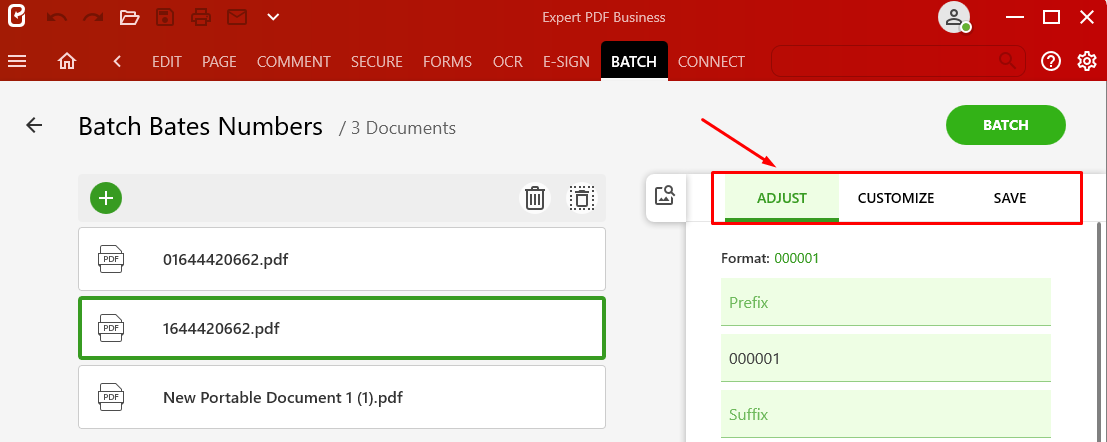This screenshot has height=442, width=1107.
Task: Open the E-SIGN tab
Action: pyautogui.click(x=566, y=62)
